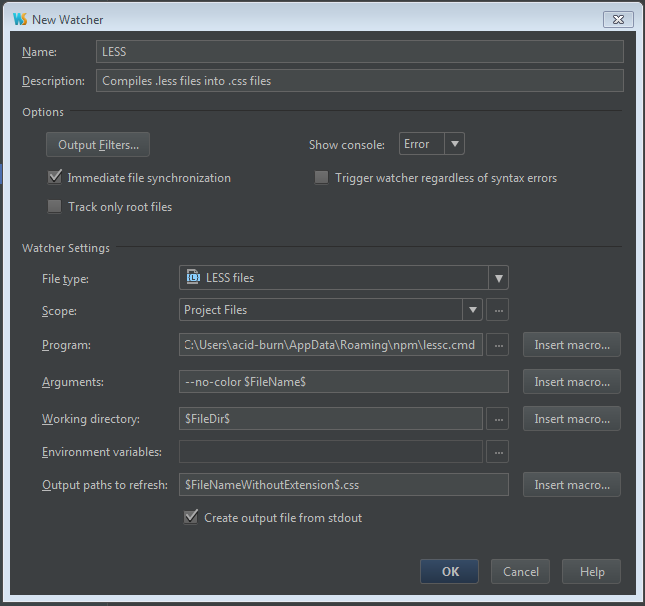Click the Name field containing LESS
The image size is (645, 606).
tap(360, 52)
